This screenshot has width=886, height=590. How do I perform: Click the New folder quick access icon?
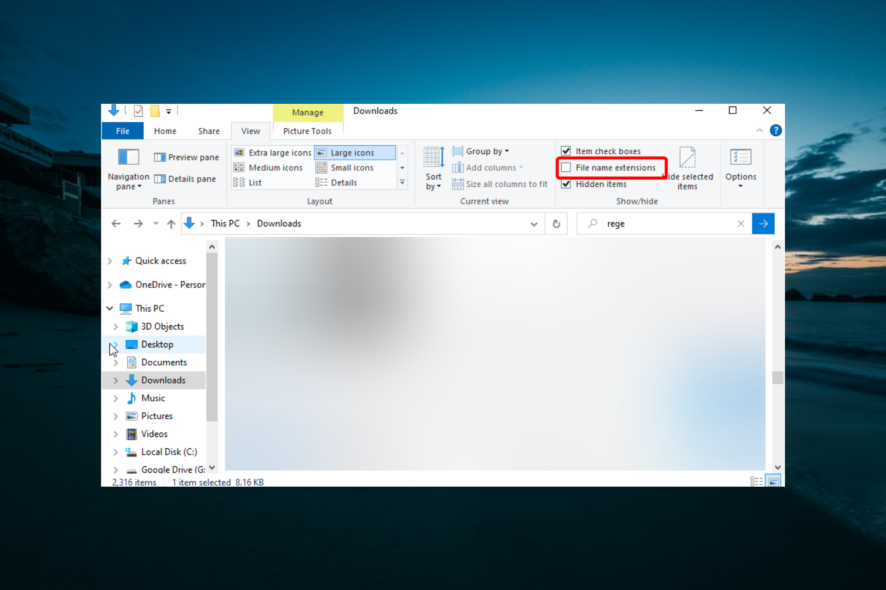pos(155,111)
